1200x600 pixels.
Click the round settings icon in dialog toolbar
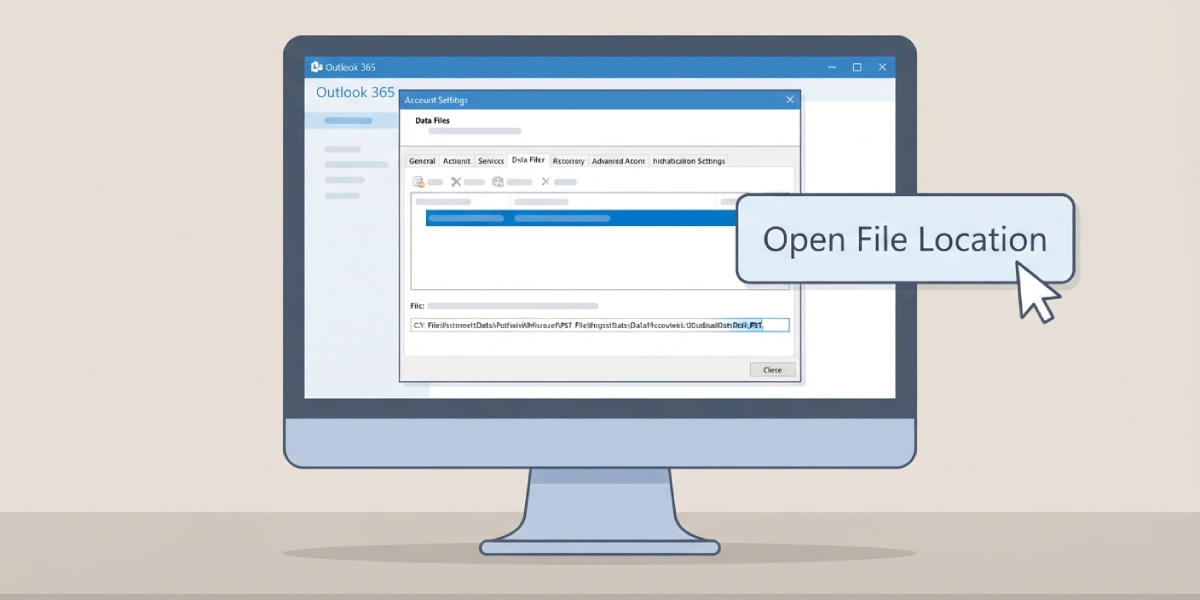click(x=498, y=182)
